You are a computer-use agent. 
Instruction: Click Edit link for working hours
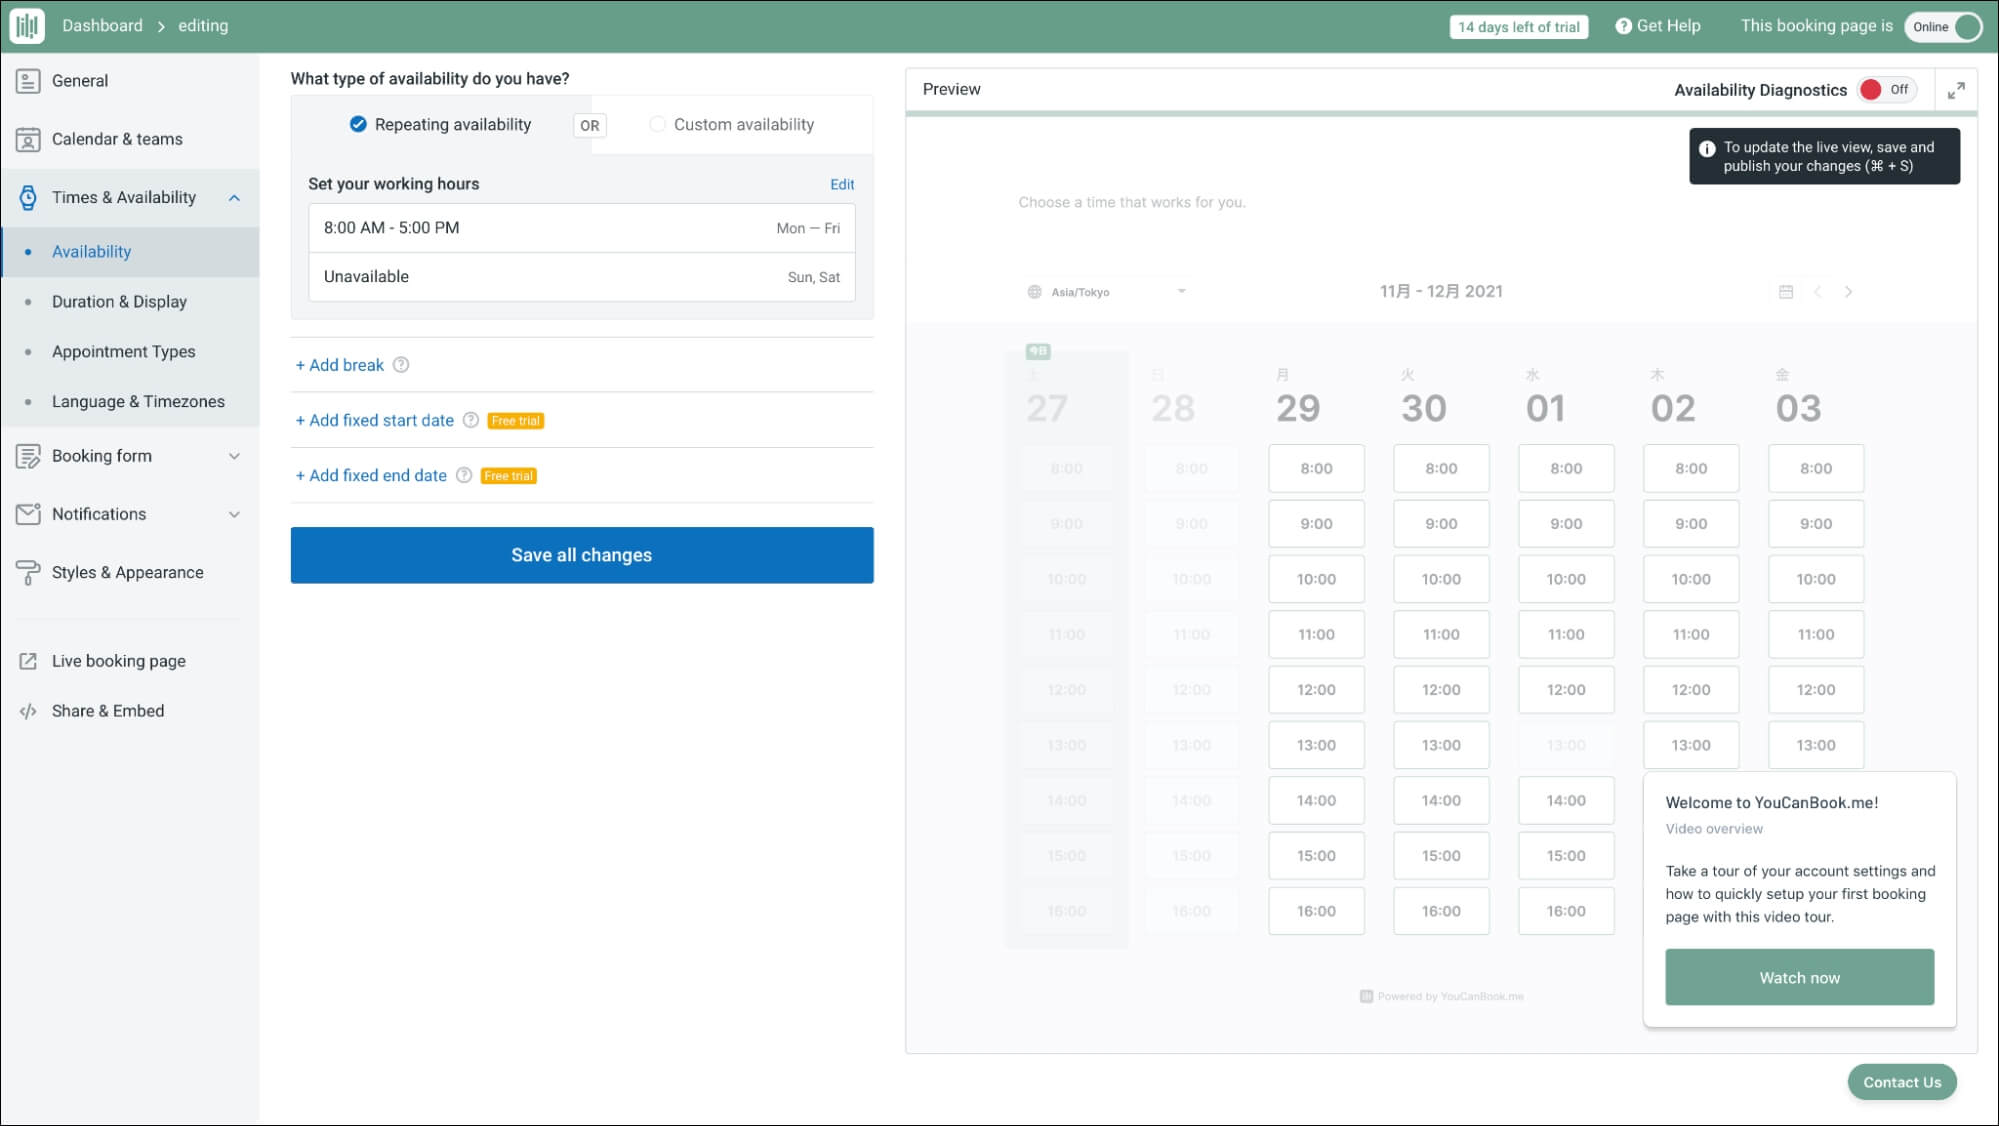point(841,184)
